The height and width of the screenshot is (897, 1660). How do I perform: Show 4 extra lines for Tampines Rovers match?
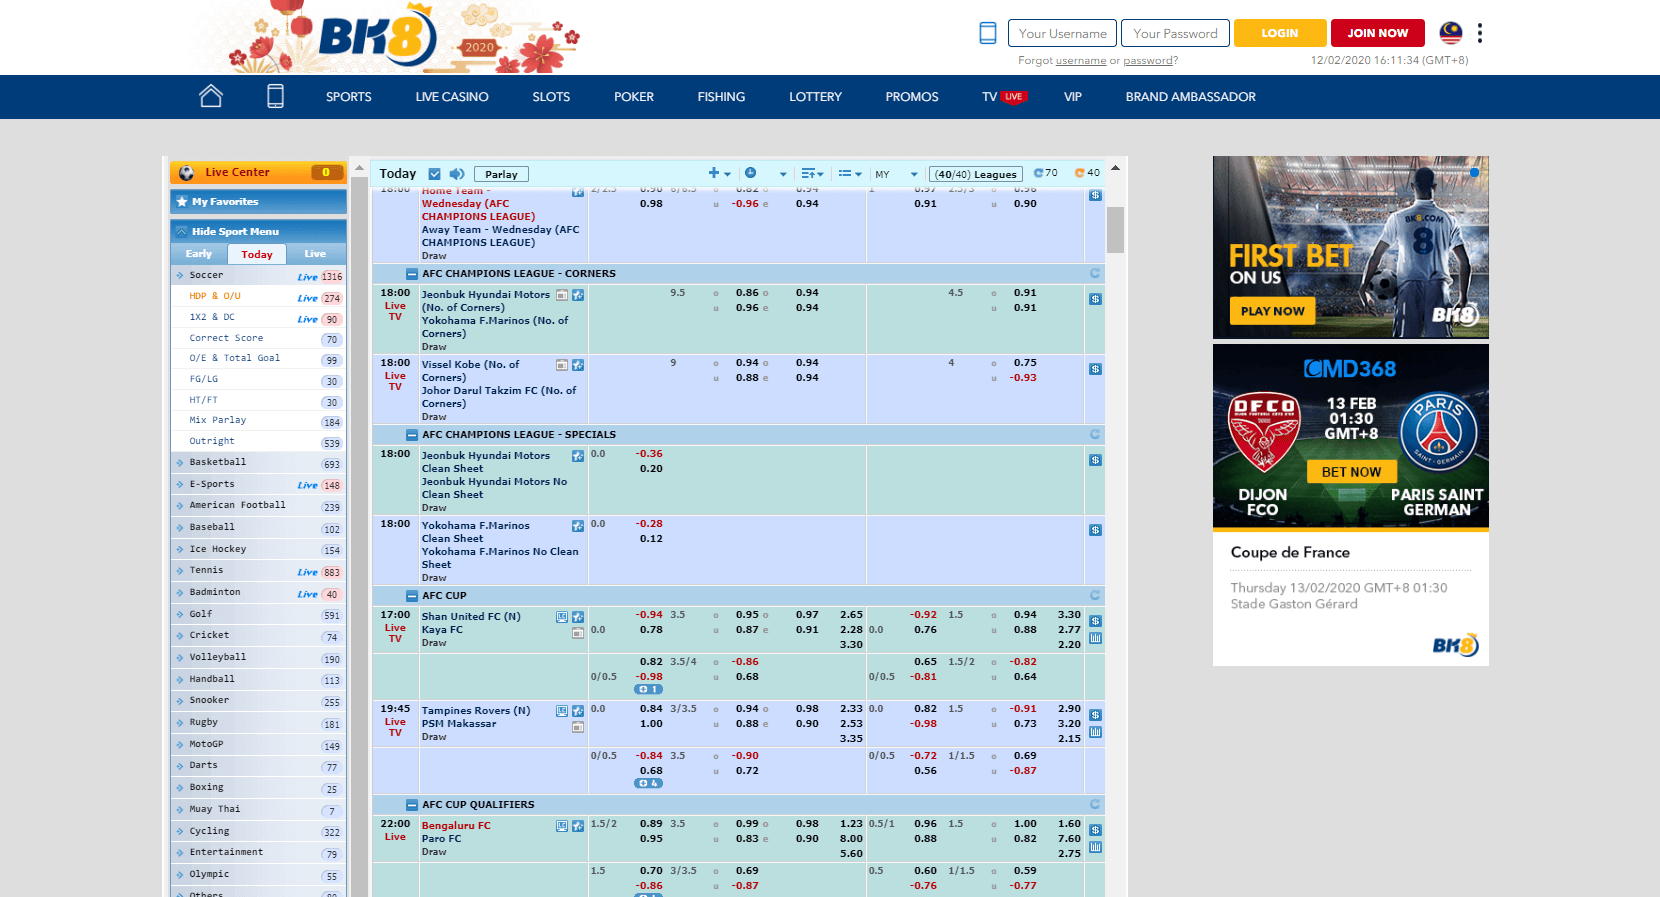(648, 783)
